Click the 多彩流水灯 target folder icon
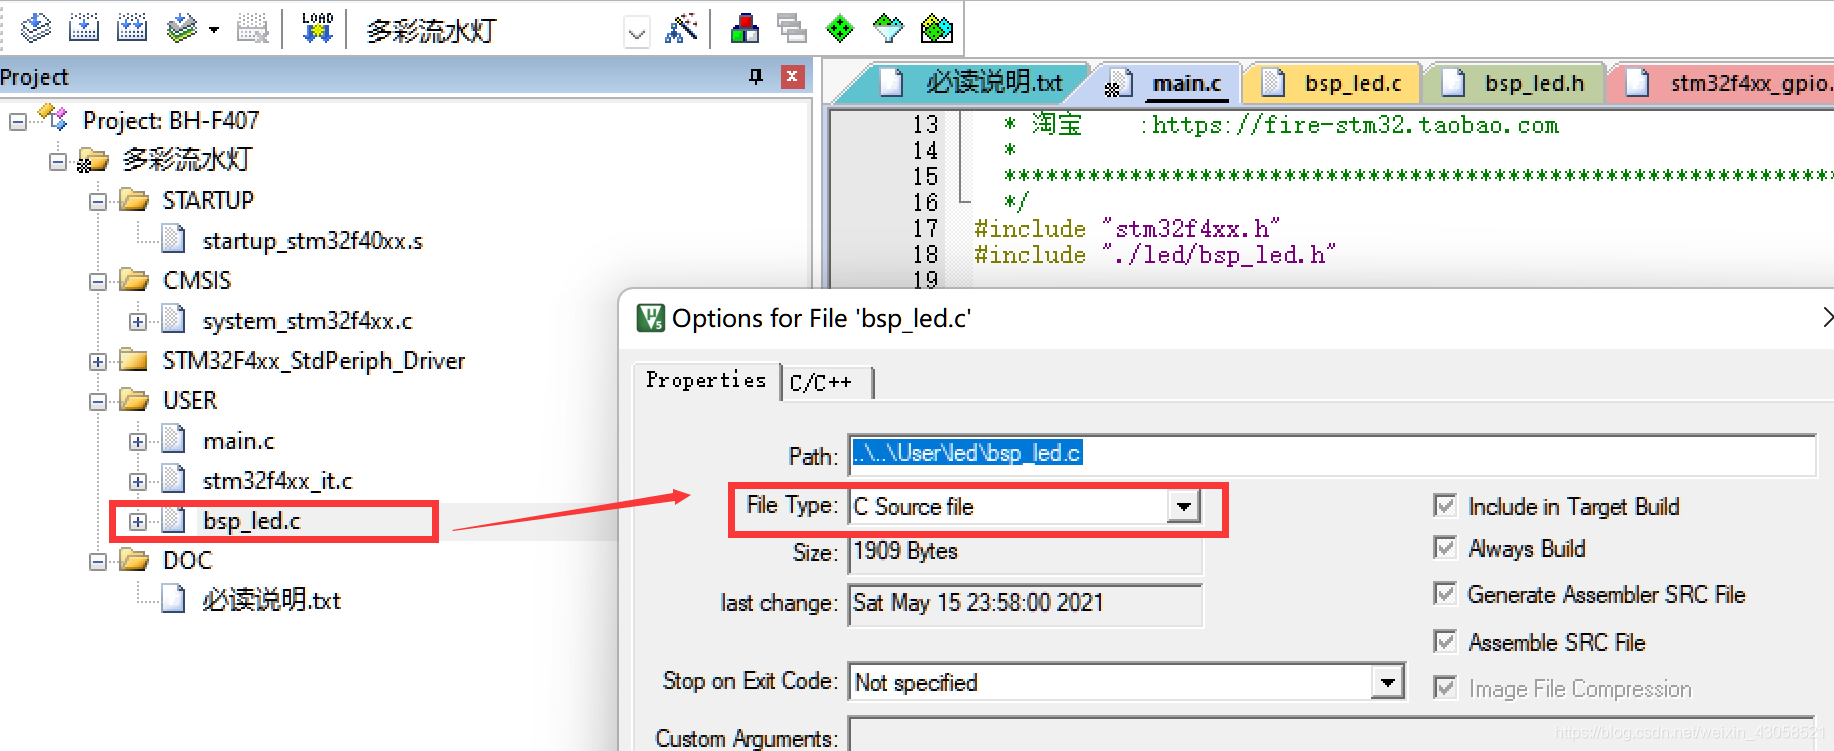This screenshot has height=751, width=1834. [x=93, y=160]
